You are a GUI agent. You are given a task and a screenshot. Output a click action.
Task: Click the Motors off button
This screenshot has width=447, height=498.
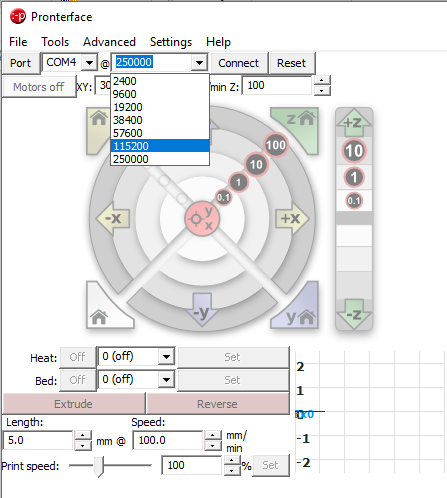39,87
